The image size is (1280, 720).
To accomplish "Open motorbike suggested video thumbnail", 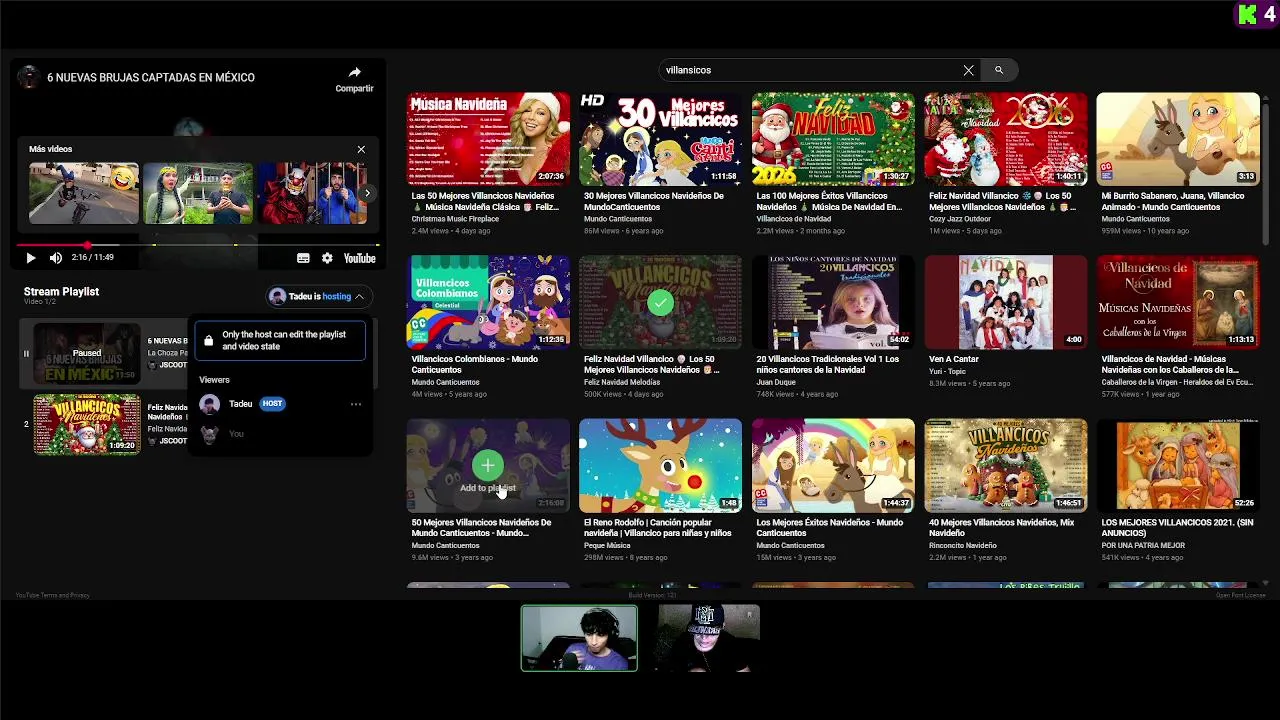I will point(83,193).
